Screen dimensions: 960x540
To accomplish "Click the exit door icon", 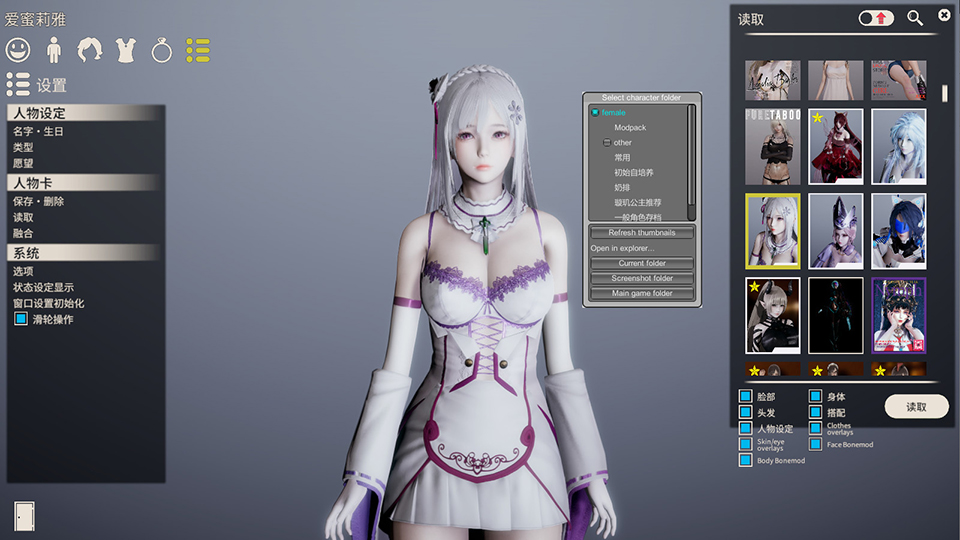I will 25,515.
